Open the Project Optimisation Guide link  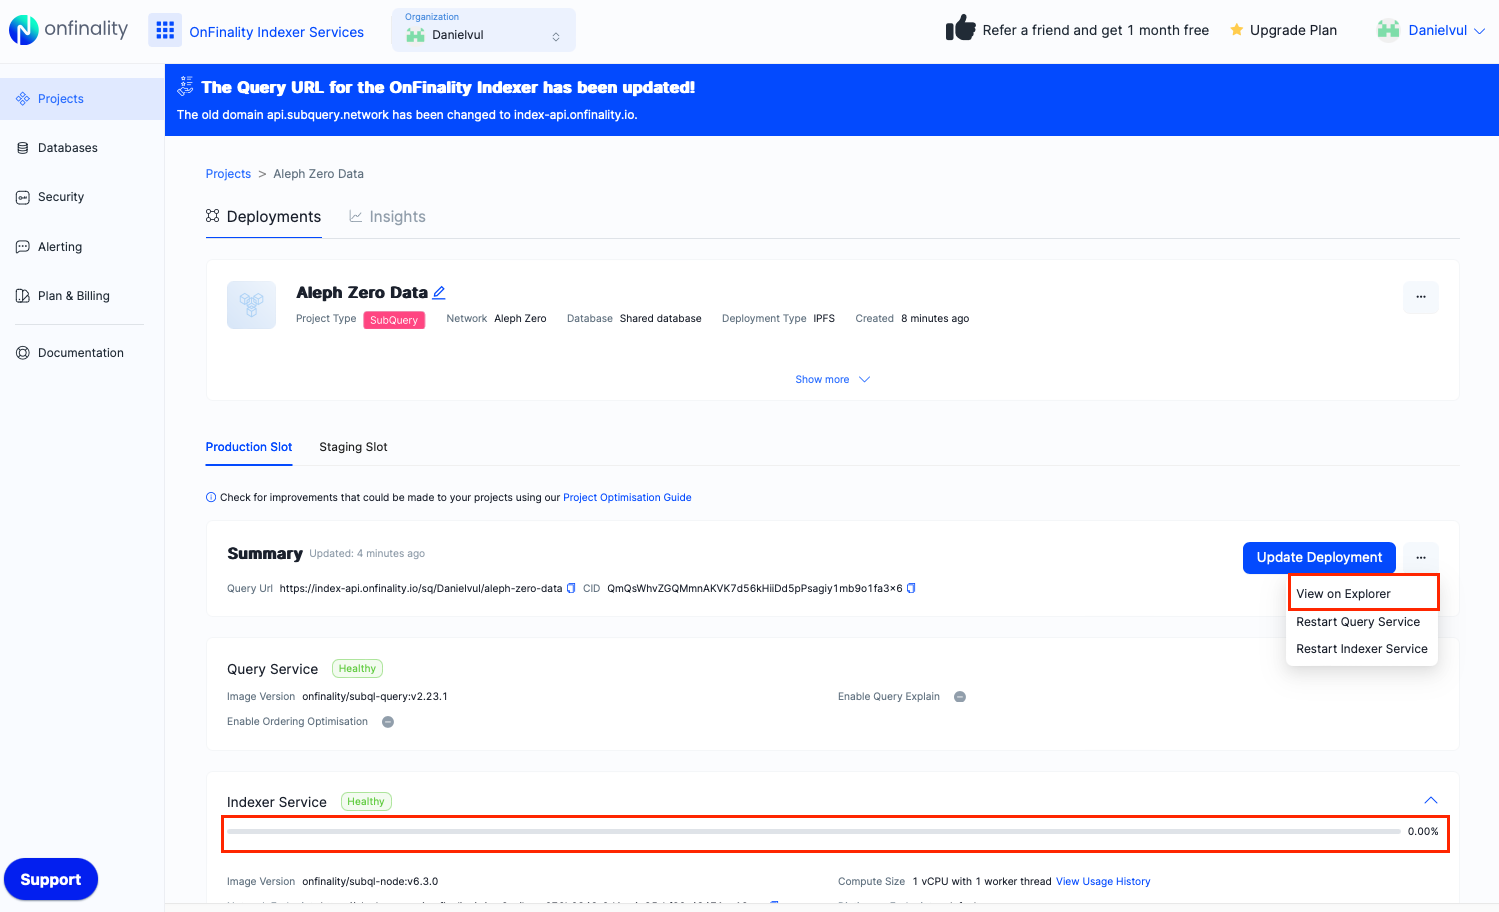click(x=627, y=497)
